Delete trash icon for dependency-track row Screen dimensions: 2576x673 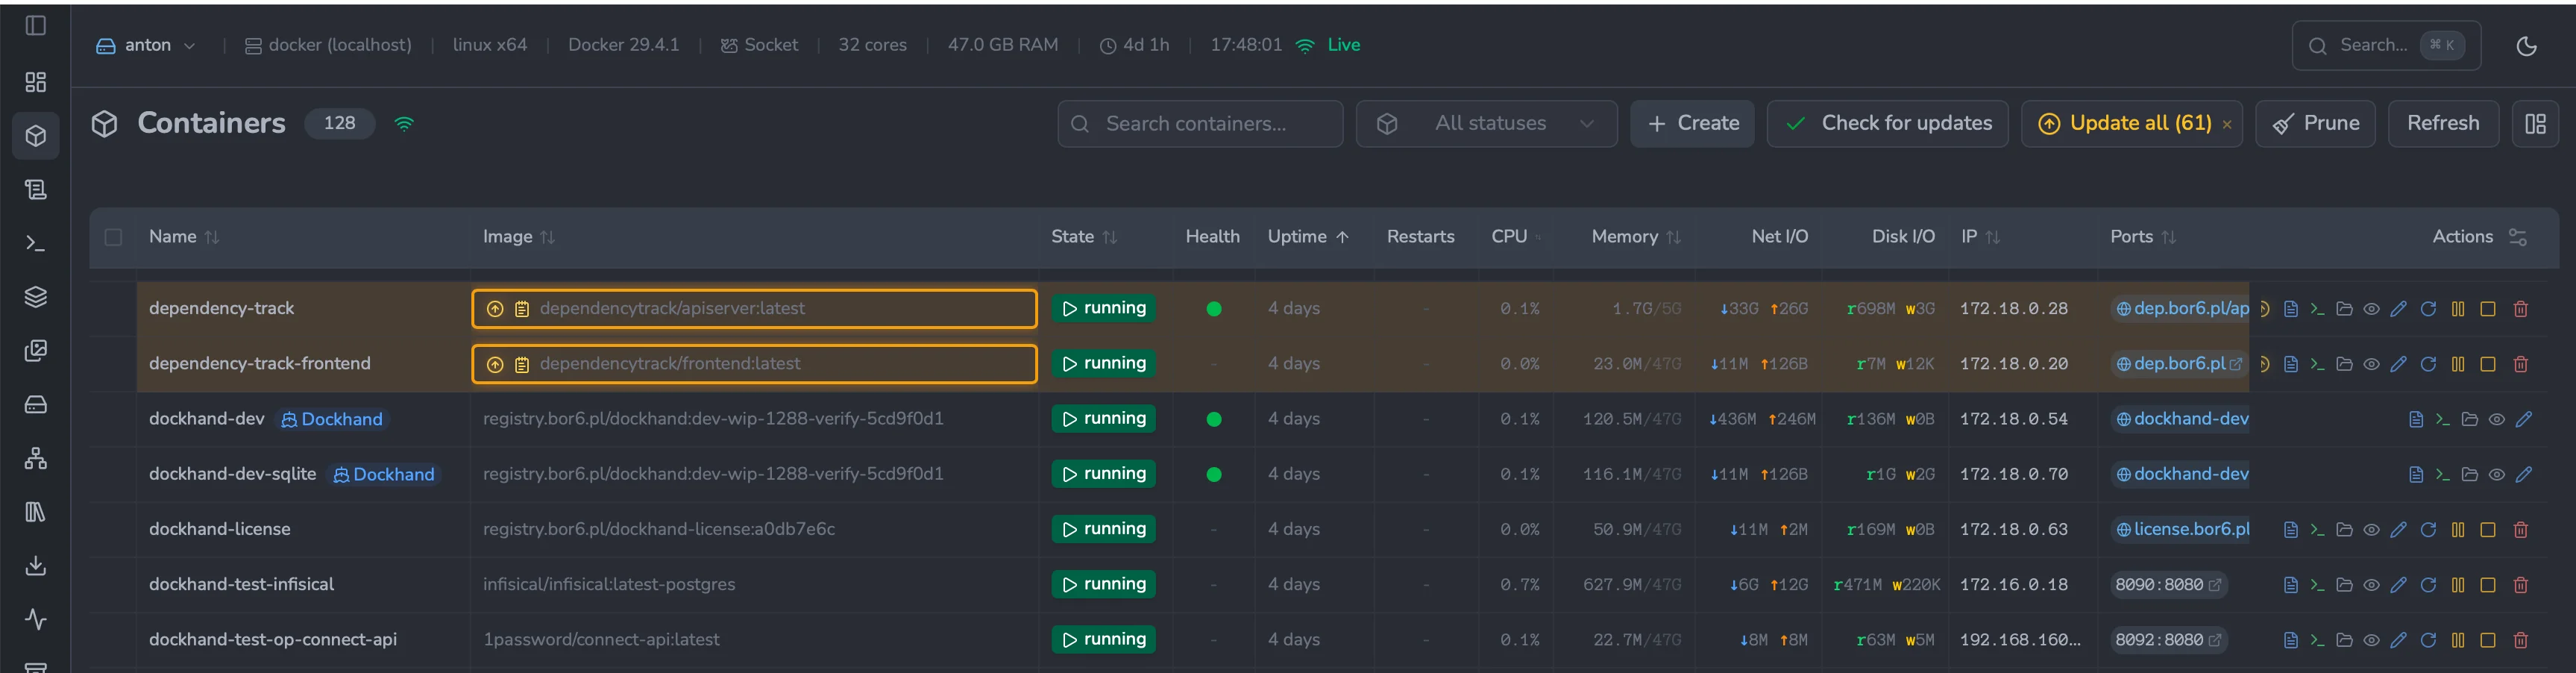pyautogui.click(x=2520, y=309)
